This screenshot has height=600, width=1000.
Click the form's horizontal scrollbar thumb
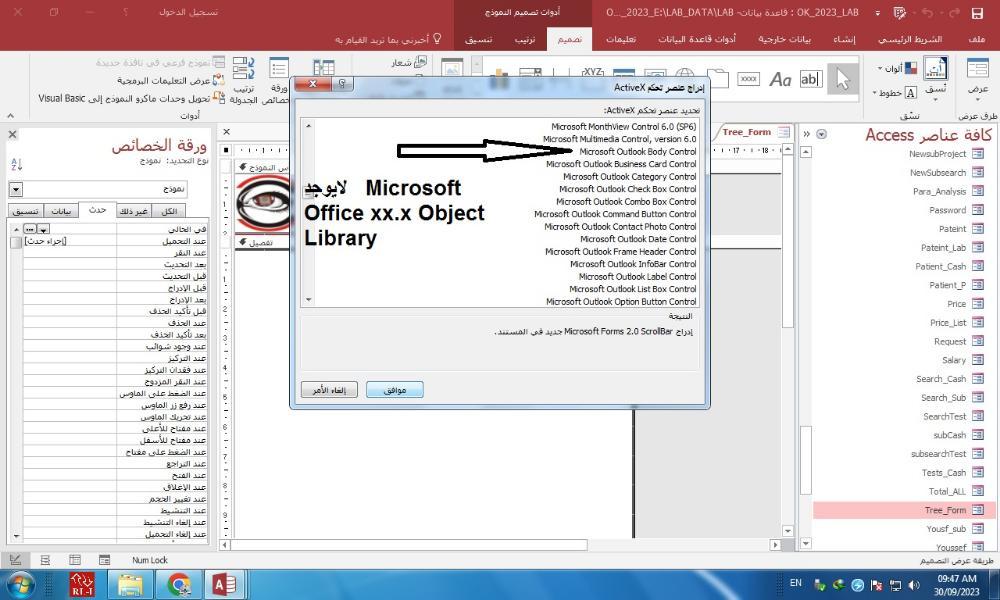(x=409, y=545)
